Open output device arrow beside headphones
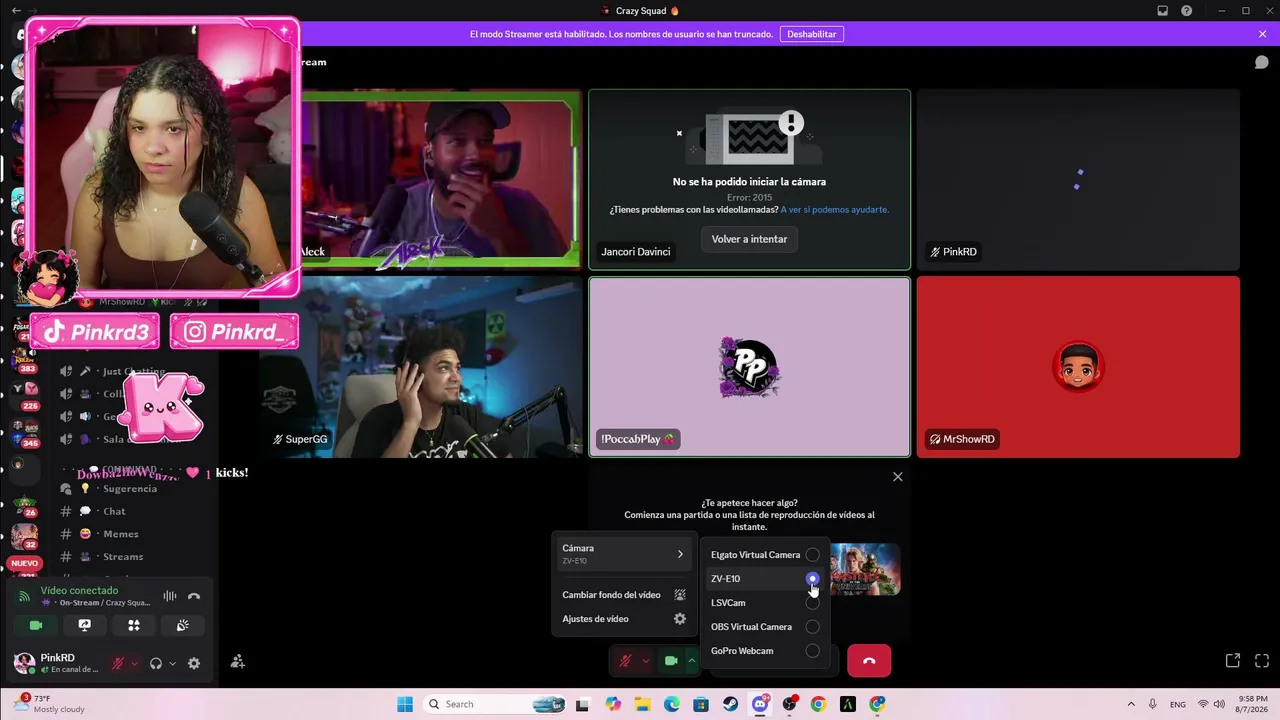 tap(172, 663)
